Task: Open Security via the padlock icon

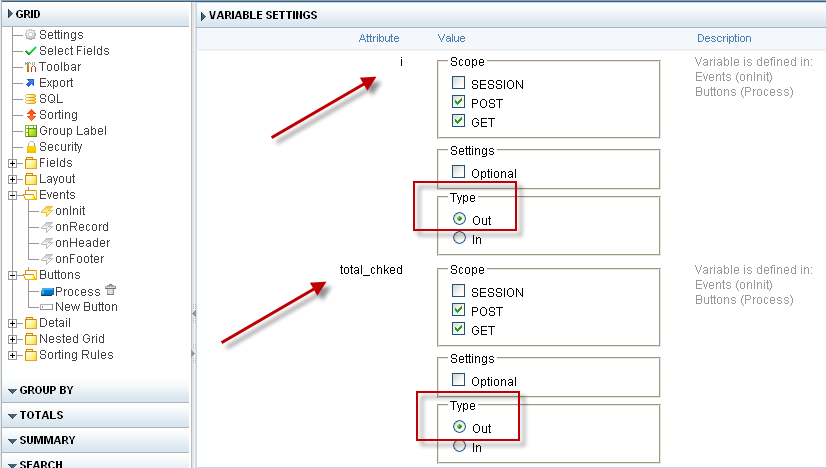Action: point(30,147)
